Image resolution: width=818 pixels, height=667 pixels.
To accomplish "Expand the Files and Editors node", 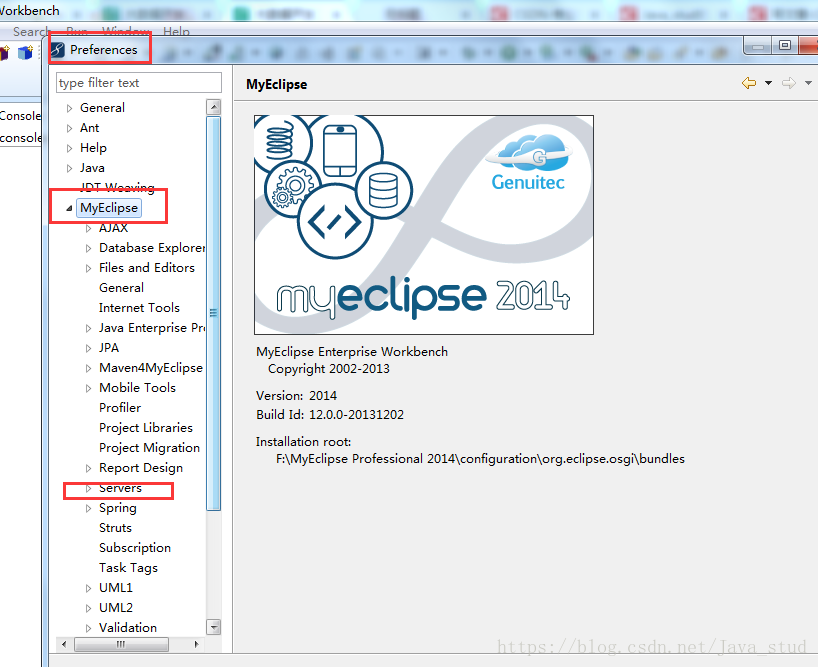I will pos(89,268).
